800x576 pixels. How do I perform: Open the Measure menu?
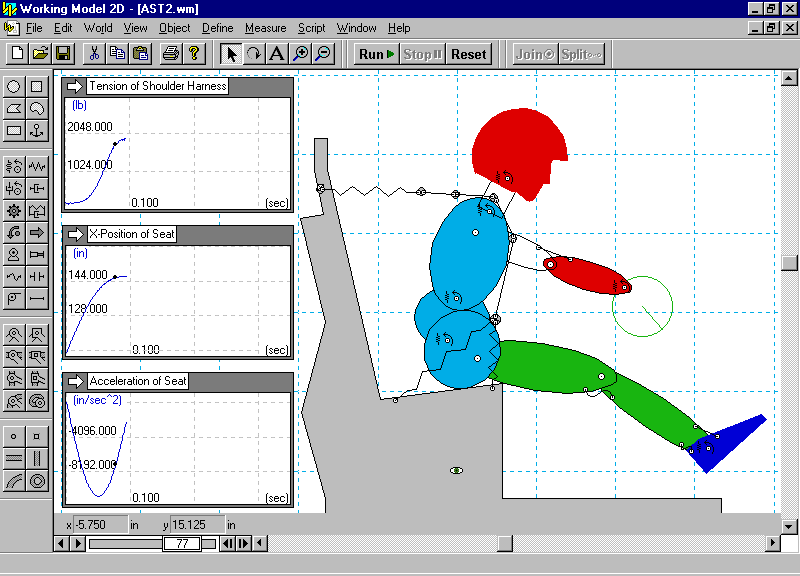pyautogui.click(x=265, y=28)
